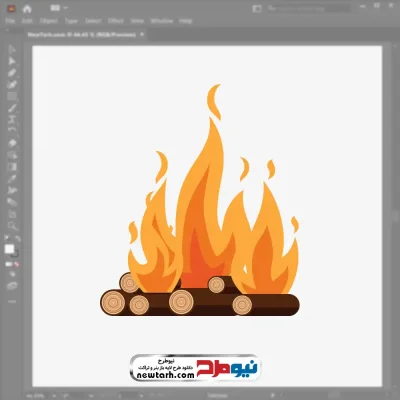Select the Eraser tool
This screenshot has height=400, width=400.
click(12, 143)
